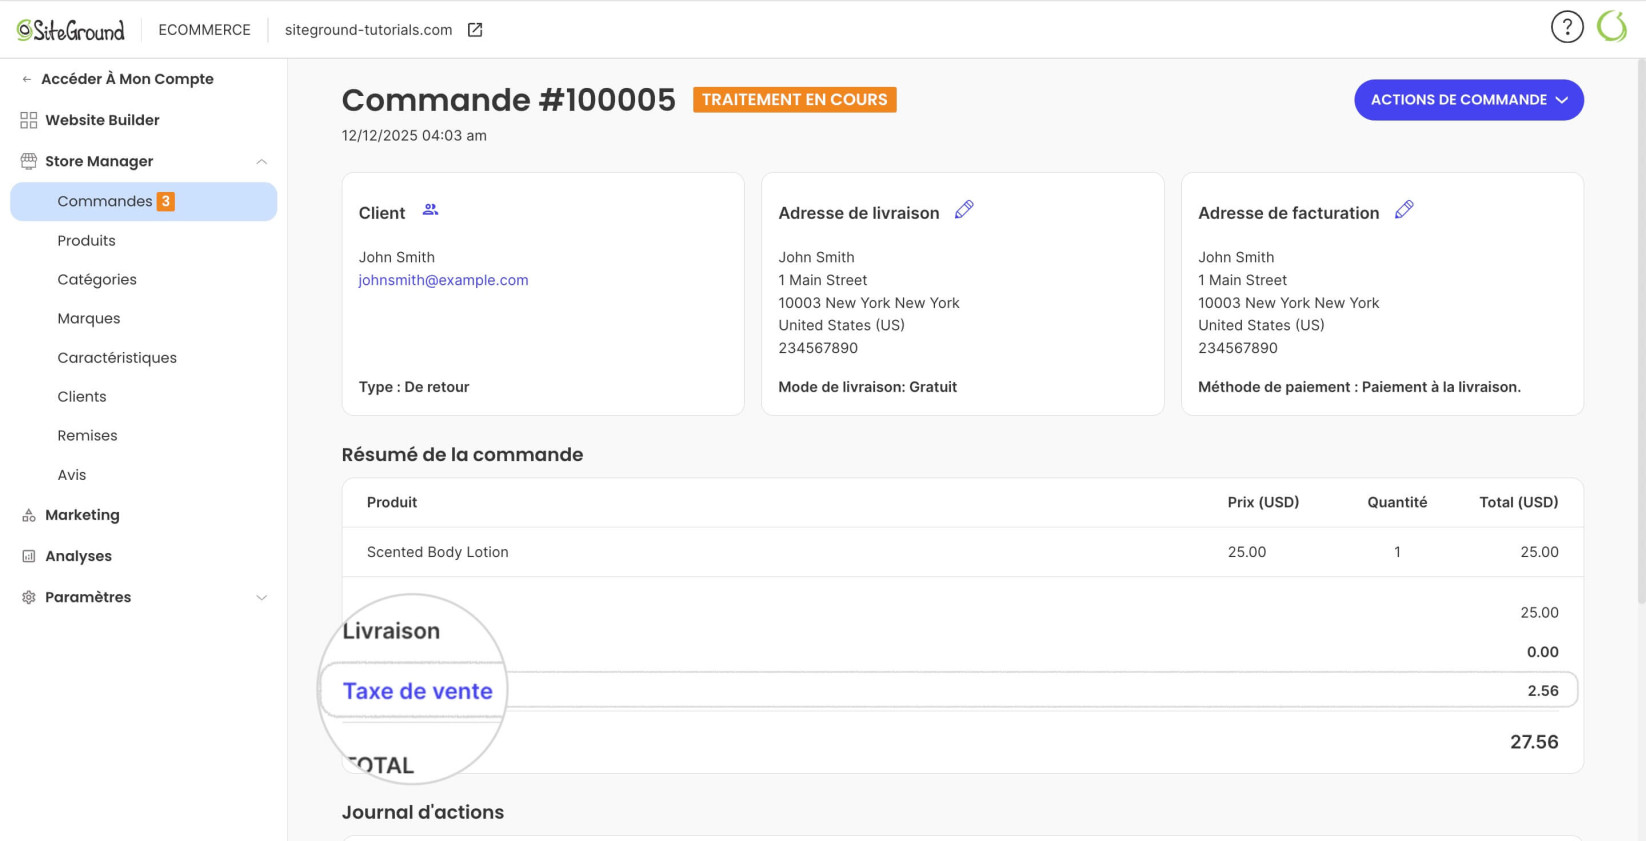Image resolution: width=1646 pixels, height=841 pixels.
Task: Click the johnsmith@example.com email link
Action: tap(443, 280)
